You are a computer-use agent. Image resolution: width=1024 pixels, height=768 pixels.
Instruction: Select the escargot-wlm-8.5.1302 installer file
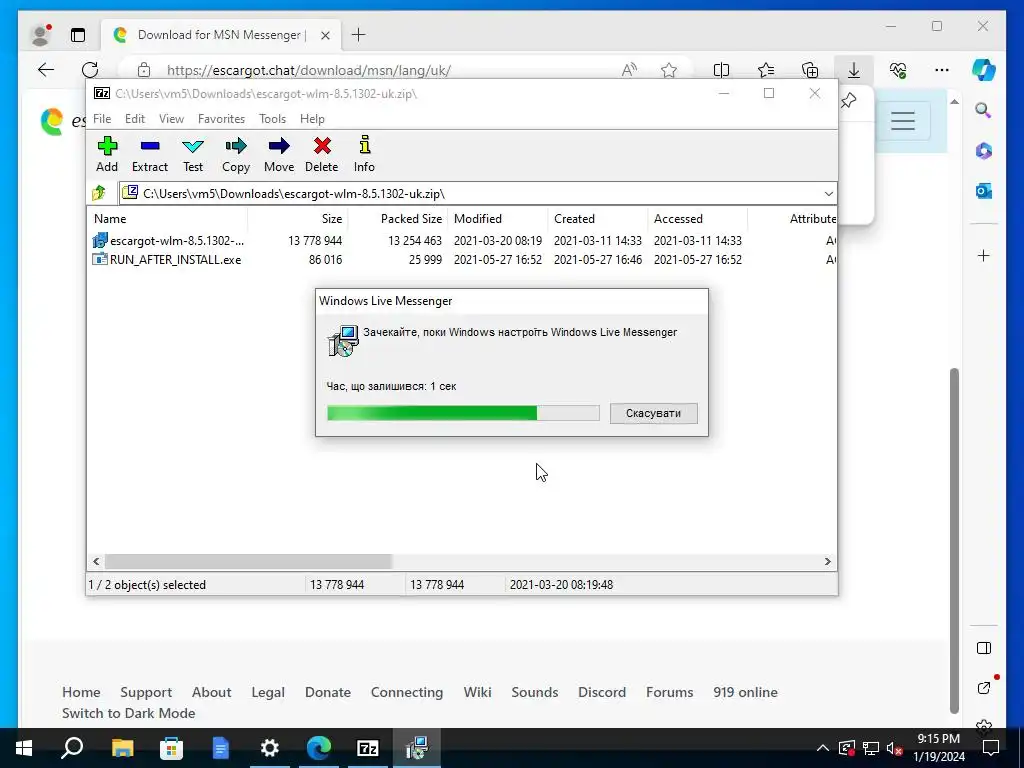(176, 240)
